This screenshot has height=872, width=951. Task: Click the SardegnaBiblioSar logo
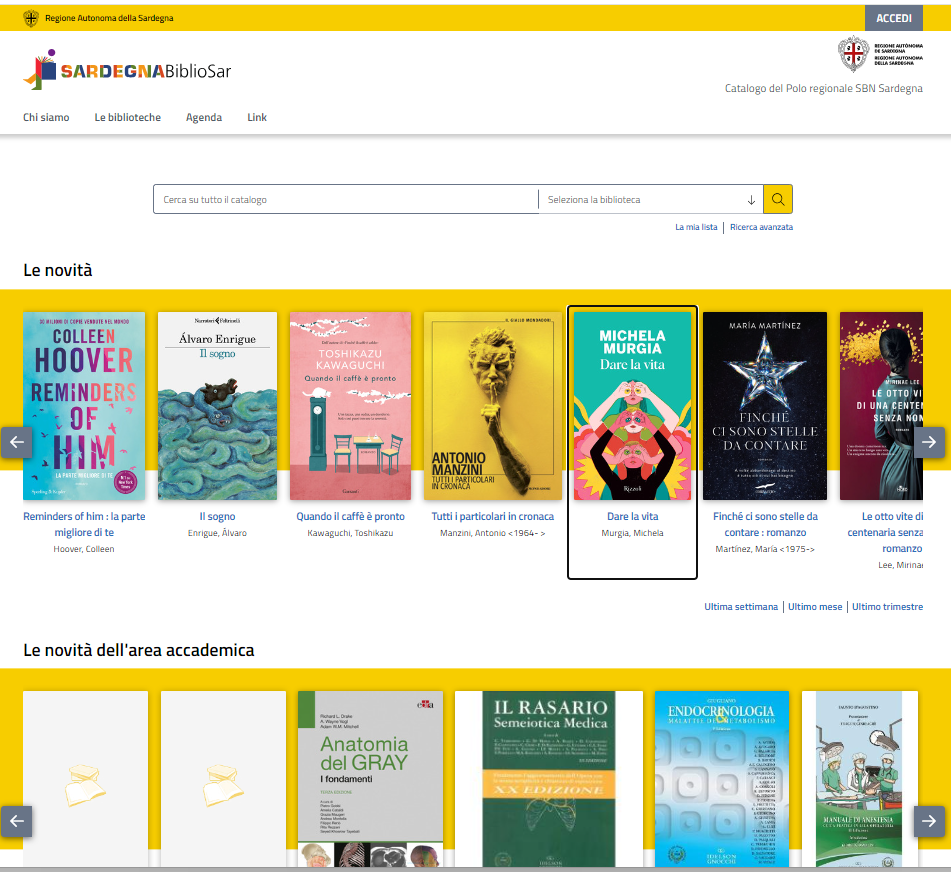pos(127,70)
